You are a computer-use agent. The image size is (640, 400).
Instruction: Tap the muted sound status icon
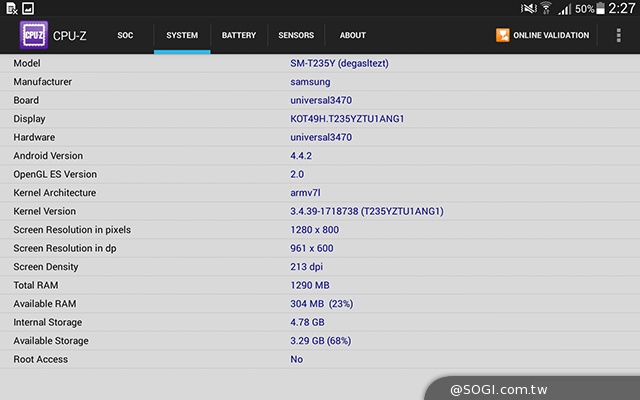pos(528,8)
